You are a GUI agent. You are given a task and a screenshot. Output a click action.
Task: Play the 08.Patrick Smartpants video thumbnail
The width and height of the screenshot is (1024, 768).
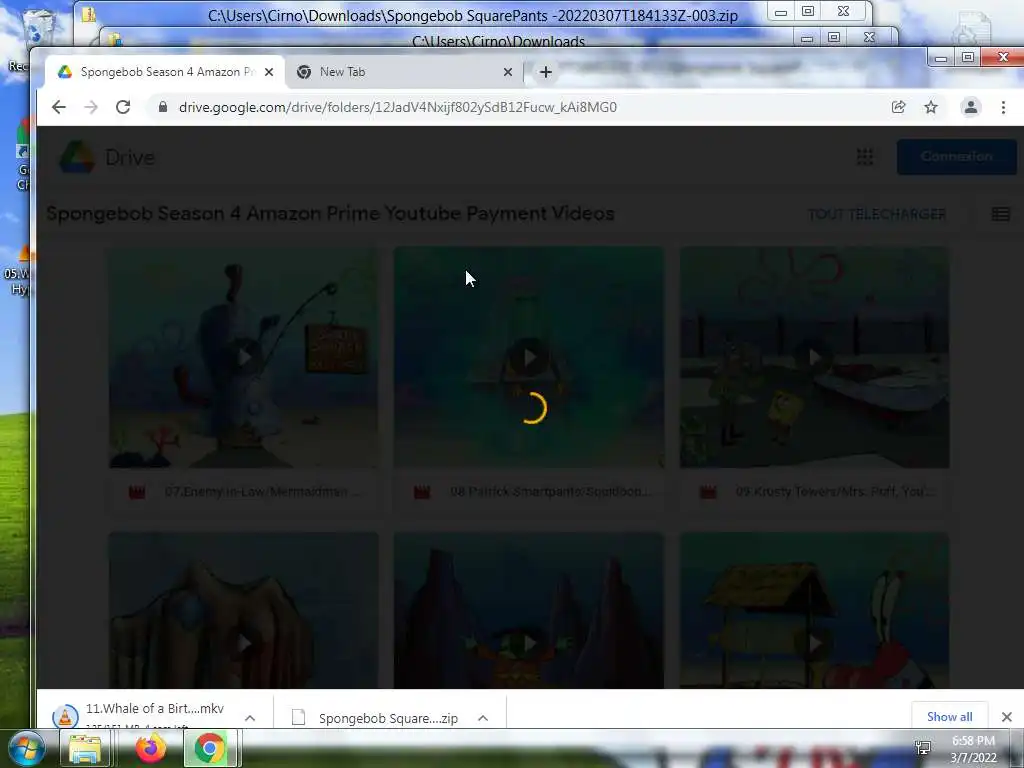pos(529,357)
